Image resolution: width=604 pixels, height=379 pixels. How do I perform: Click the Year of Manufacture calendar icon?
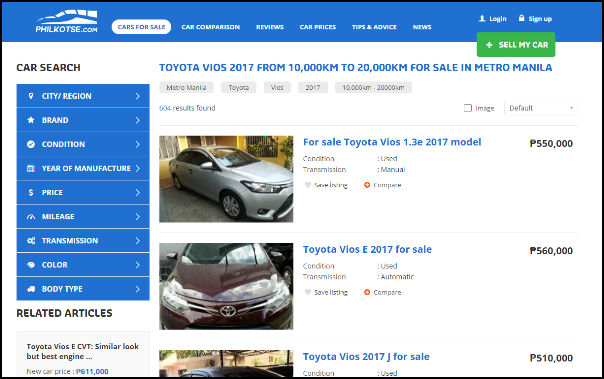click(31, 168)
